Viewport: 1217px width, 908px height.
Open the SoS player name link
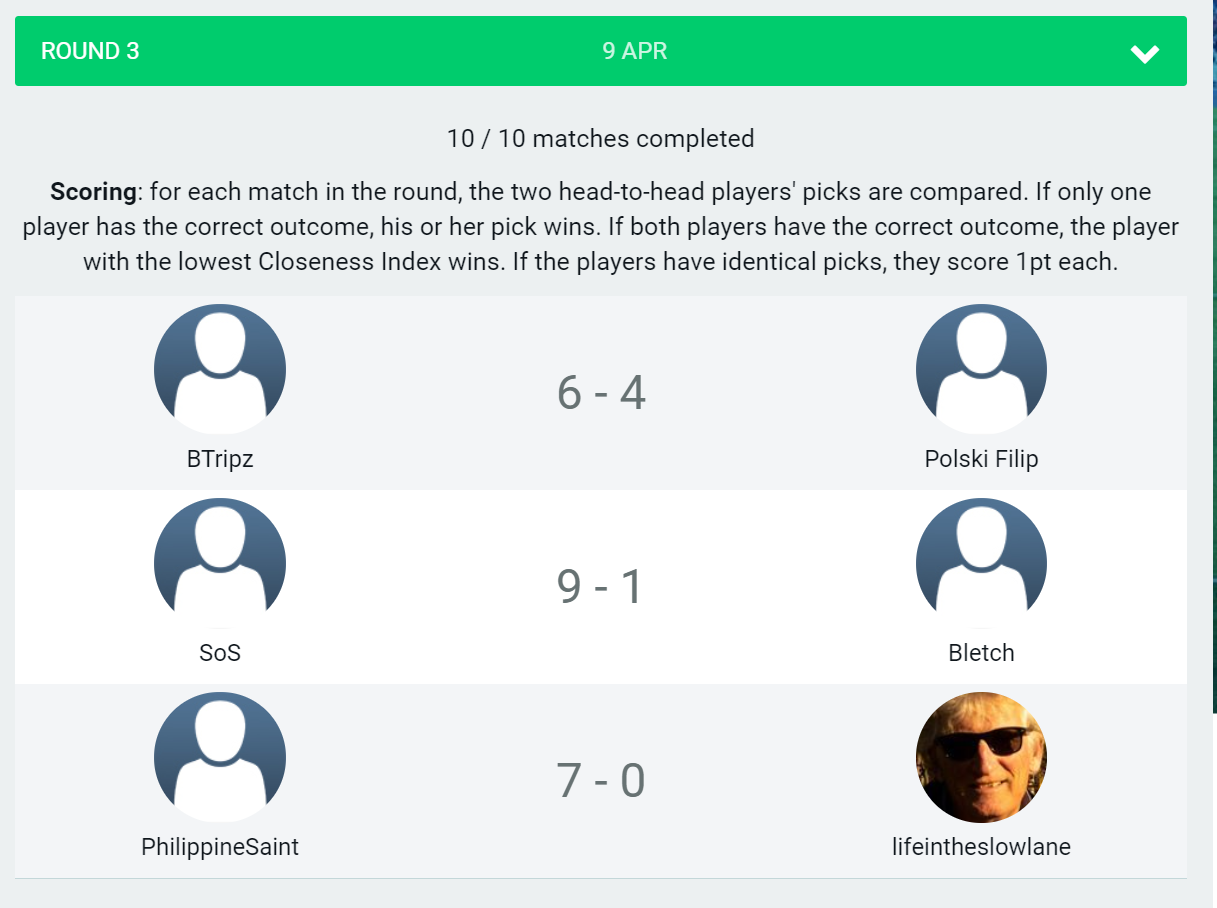(220, 653)
